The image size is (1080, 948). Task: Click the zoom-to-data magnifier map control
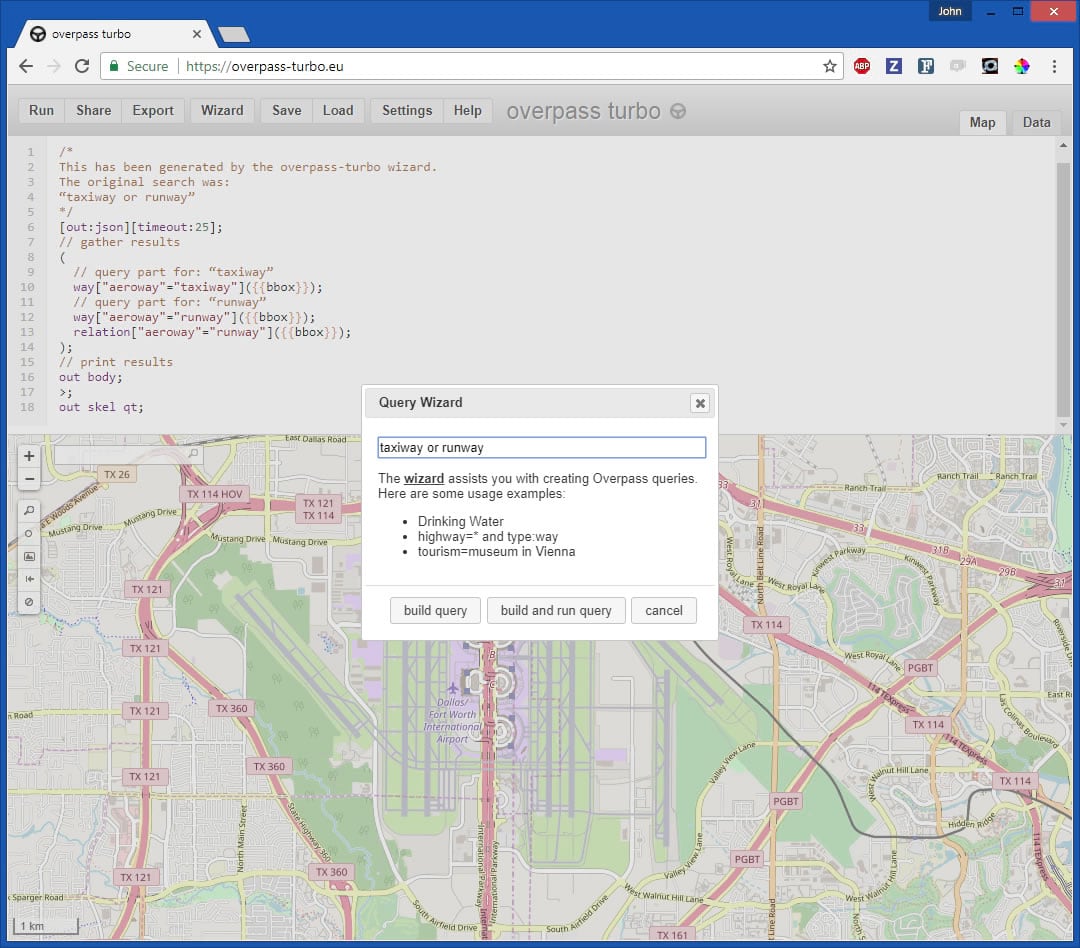29,510
